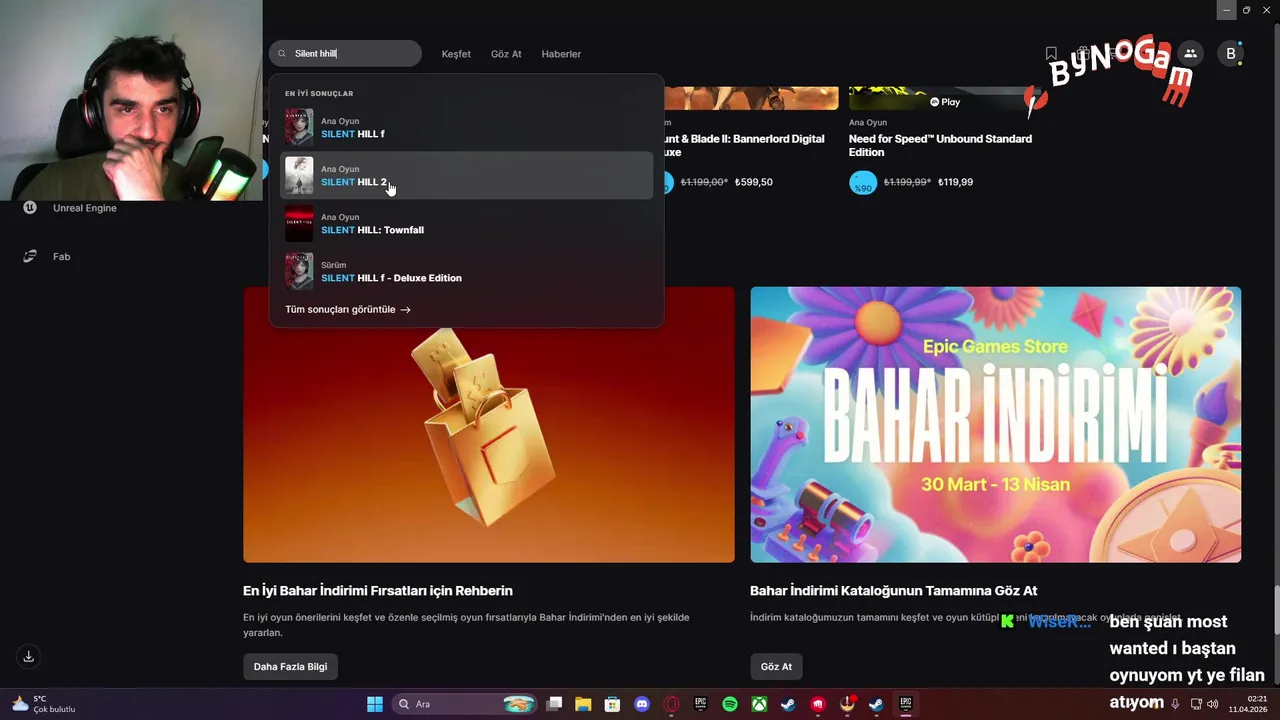Image resolution: width=1280 pixels, height=720 pixels.
Task: Click the Göz At button under Bahar İndirimi
Action: click(x=776, y=667)
